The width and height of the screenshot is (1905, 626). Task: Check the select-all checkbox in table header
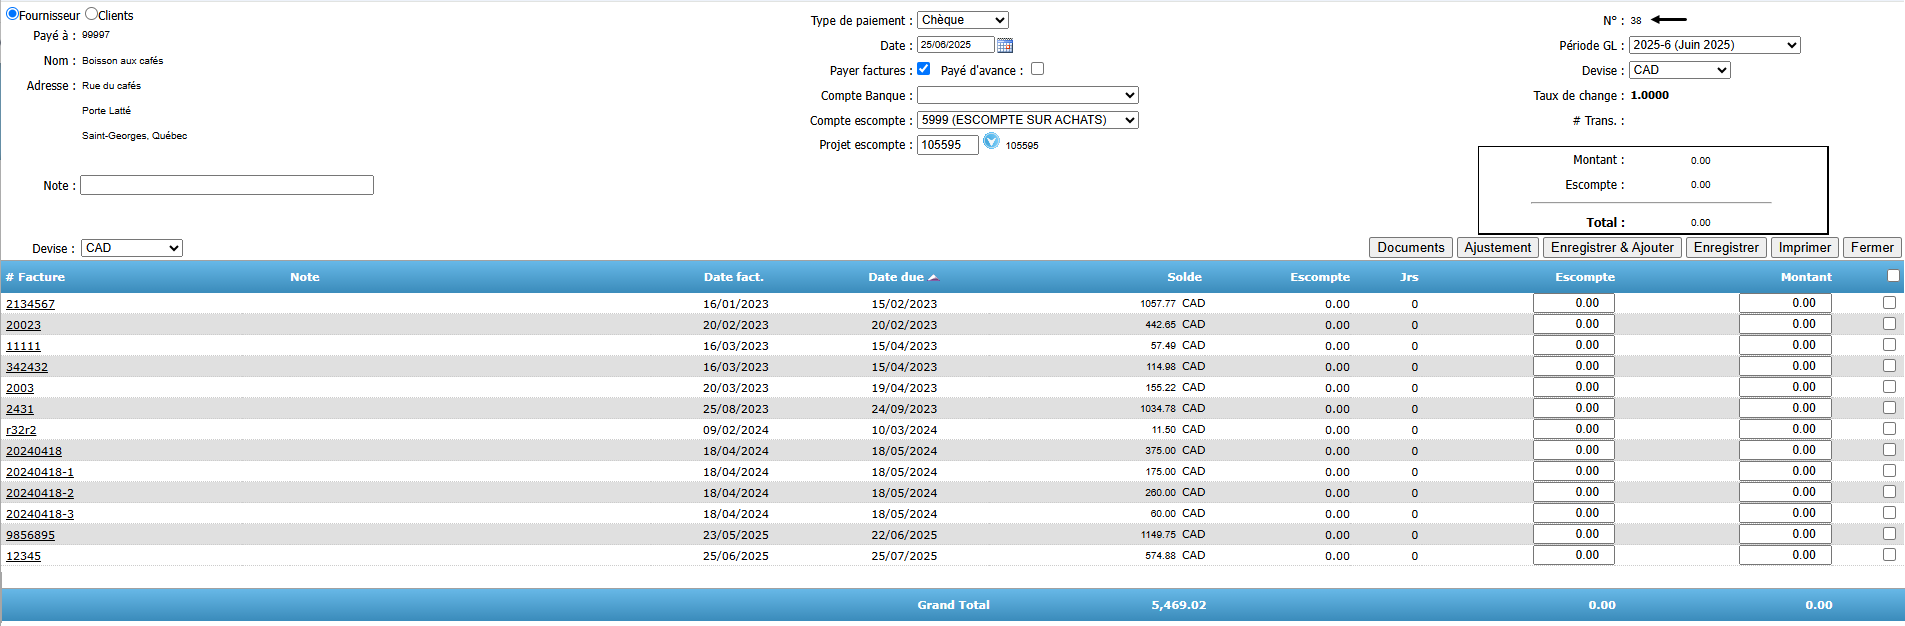coord(1892,276)
